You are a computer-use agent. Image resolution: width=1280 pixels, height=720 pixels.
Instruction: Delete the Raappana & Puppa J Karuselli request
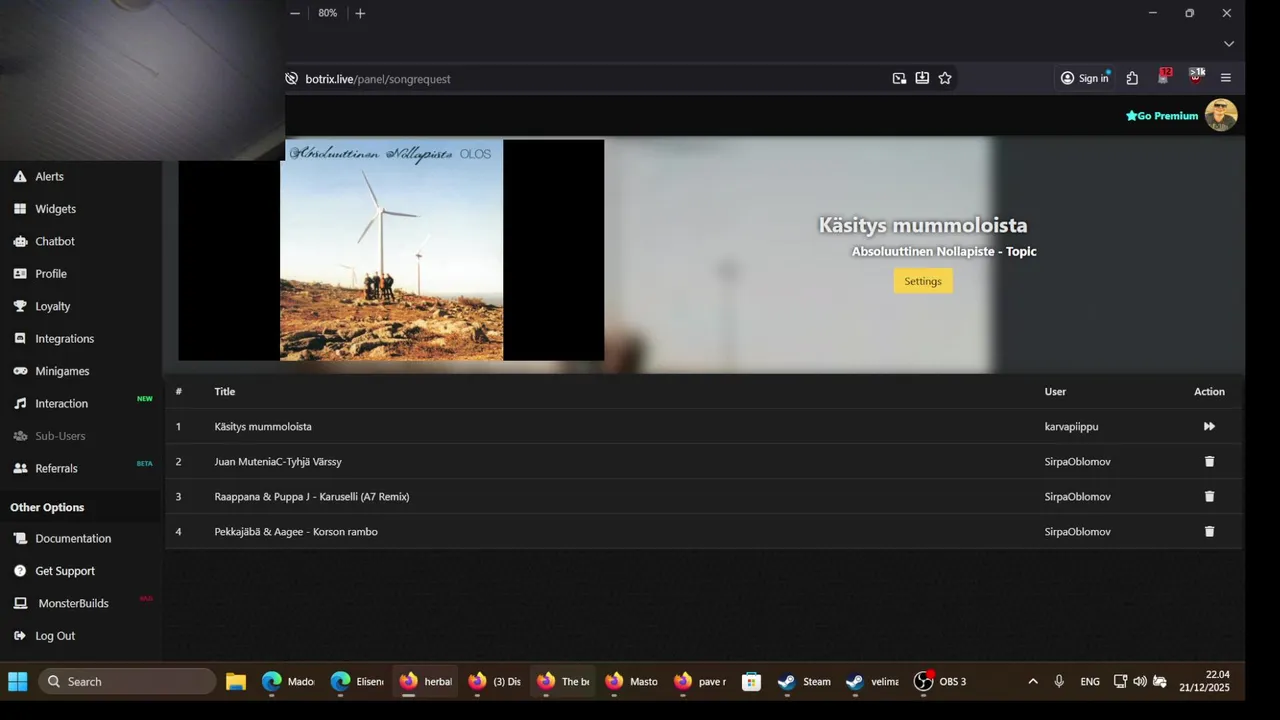1209,496
